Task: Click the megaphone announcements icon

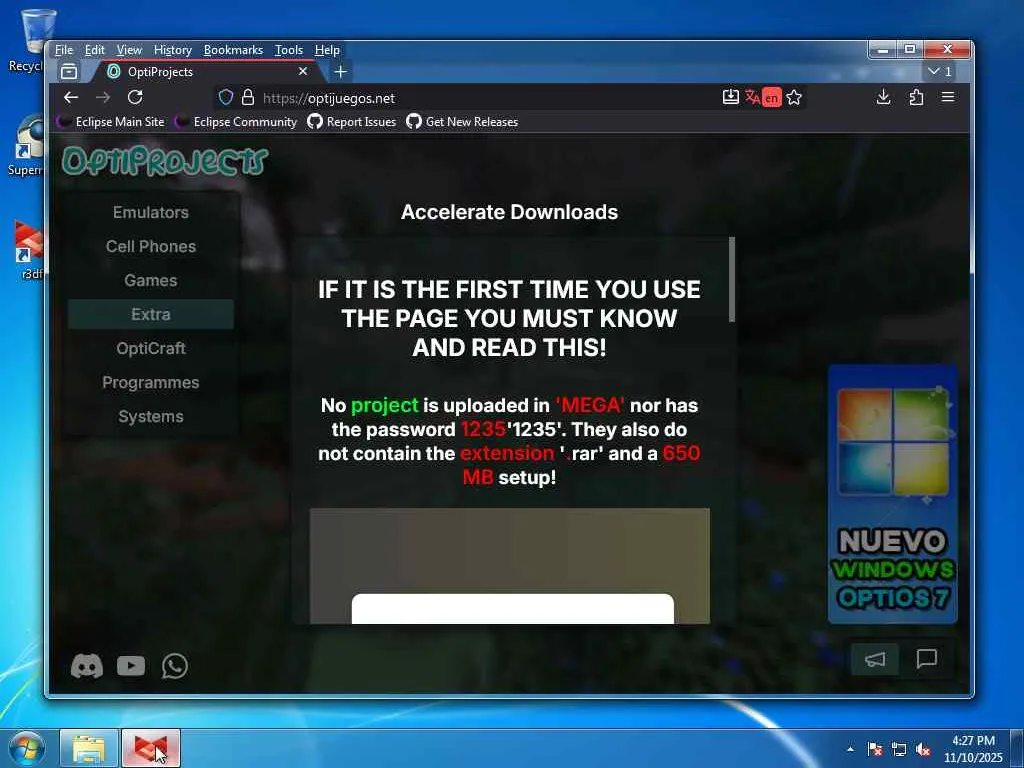Action: click(875, 659)
